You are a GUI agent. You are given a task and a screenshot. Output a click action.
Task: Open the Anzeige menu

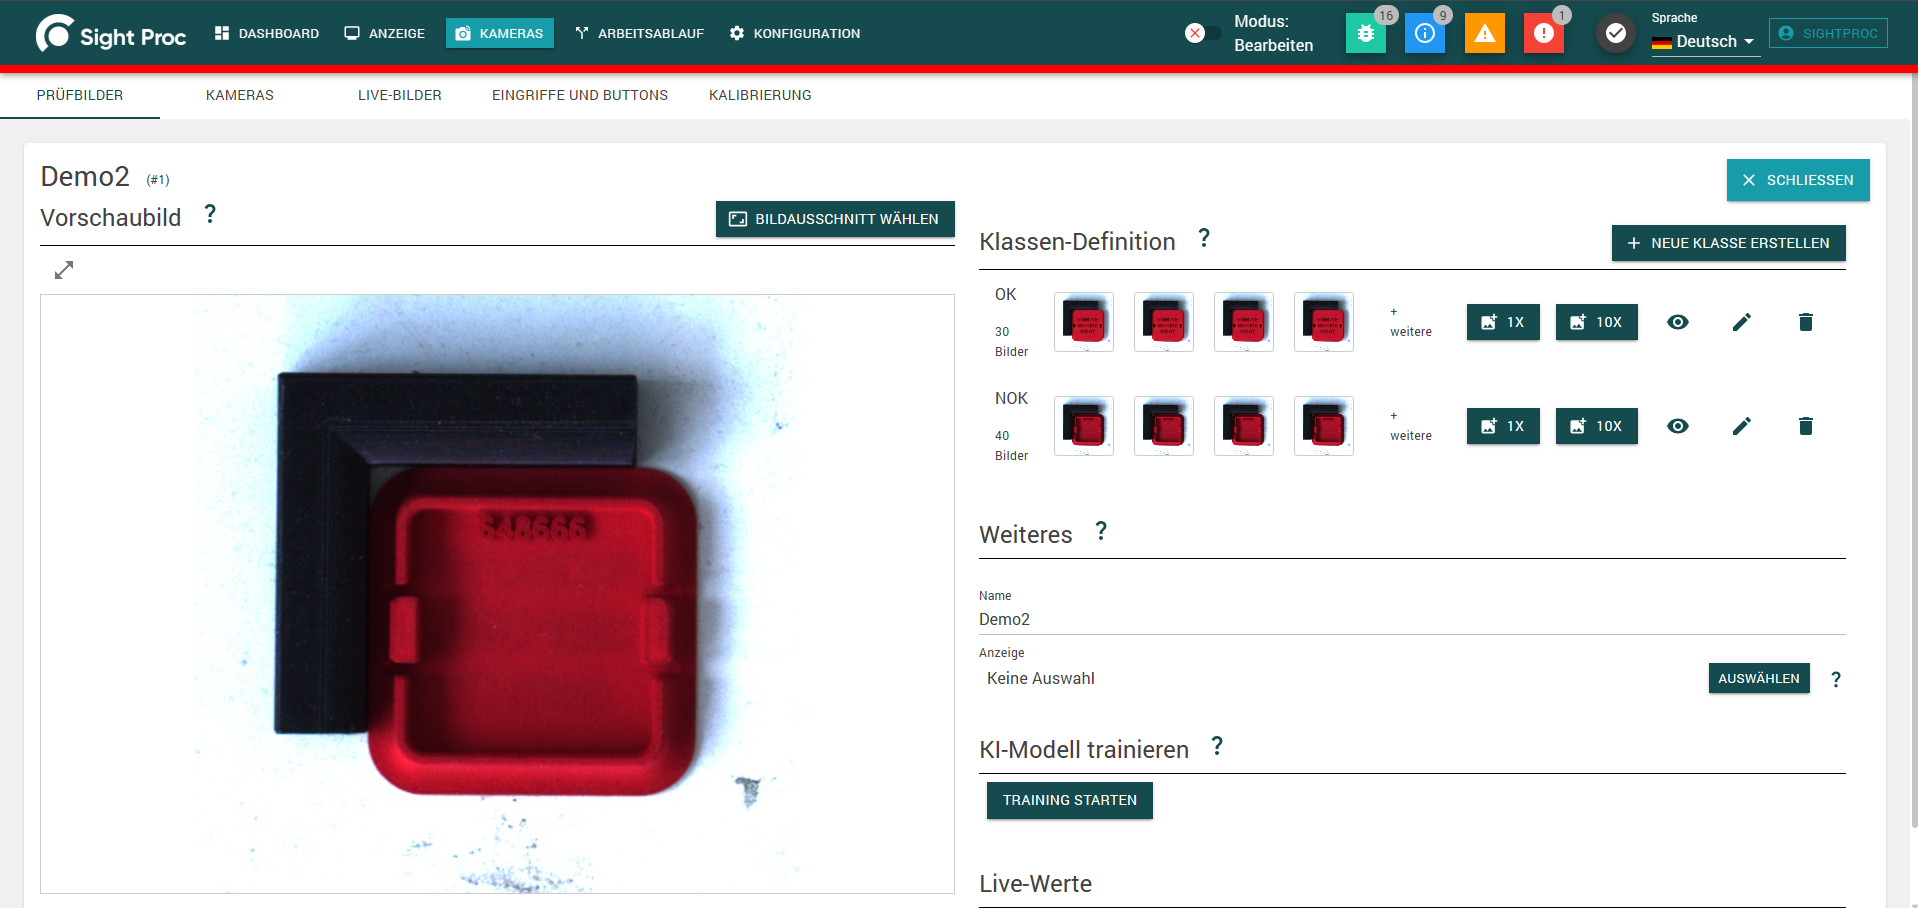tap(385, 33)
